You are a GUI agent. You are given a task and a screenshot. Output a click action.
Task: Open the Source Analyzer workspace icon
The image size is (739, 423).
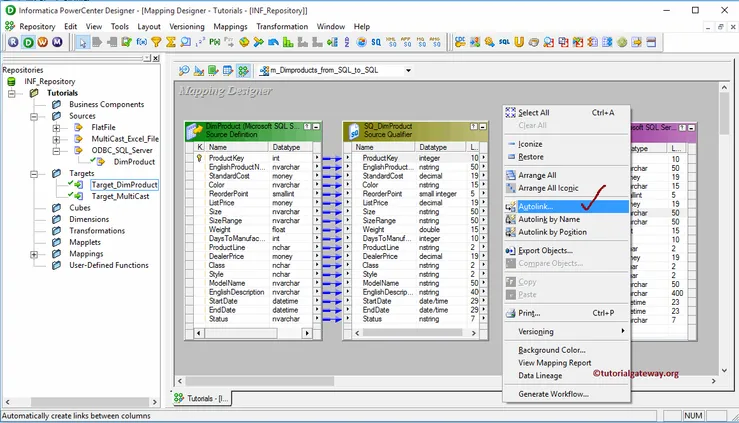click(x=184, y=71)
